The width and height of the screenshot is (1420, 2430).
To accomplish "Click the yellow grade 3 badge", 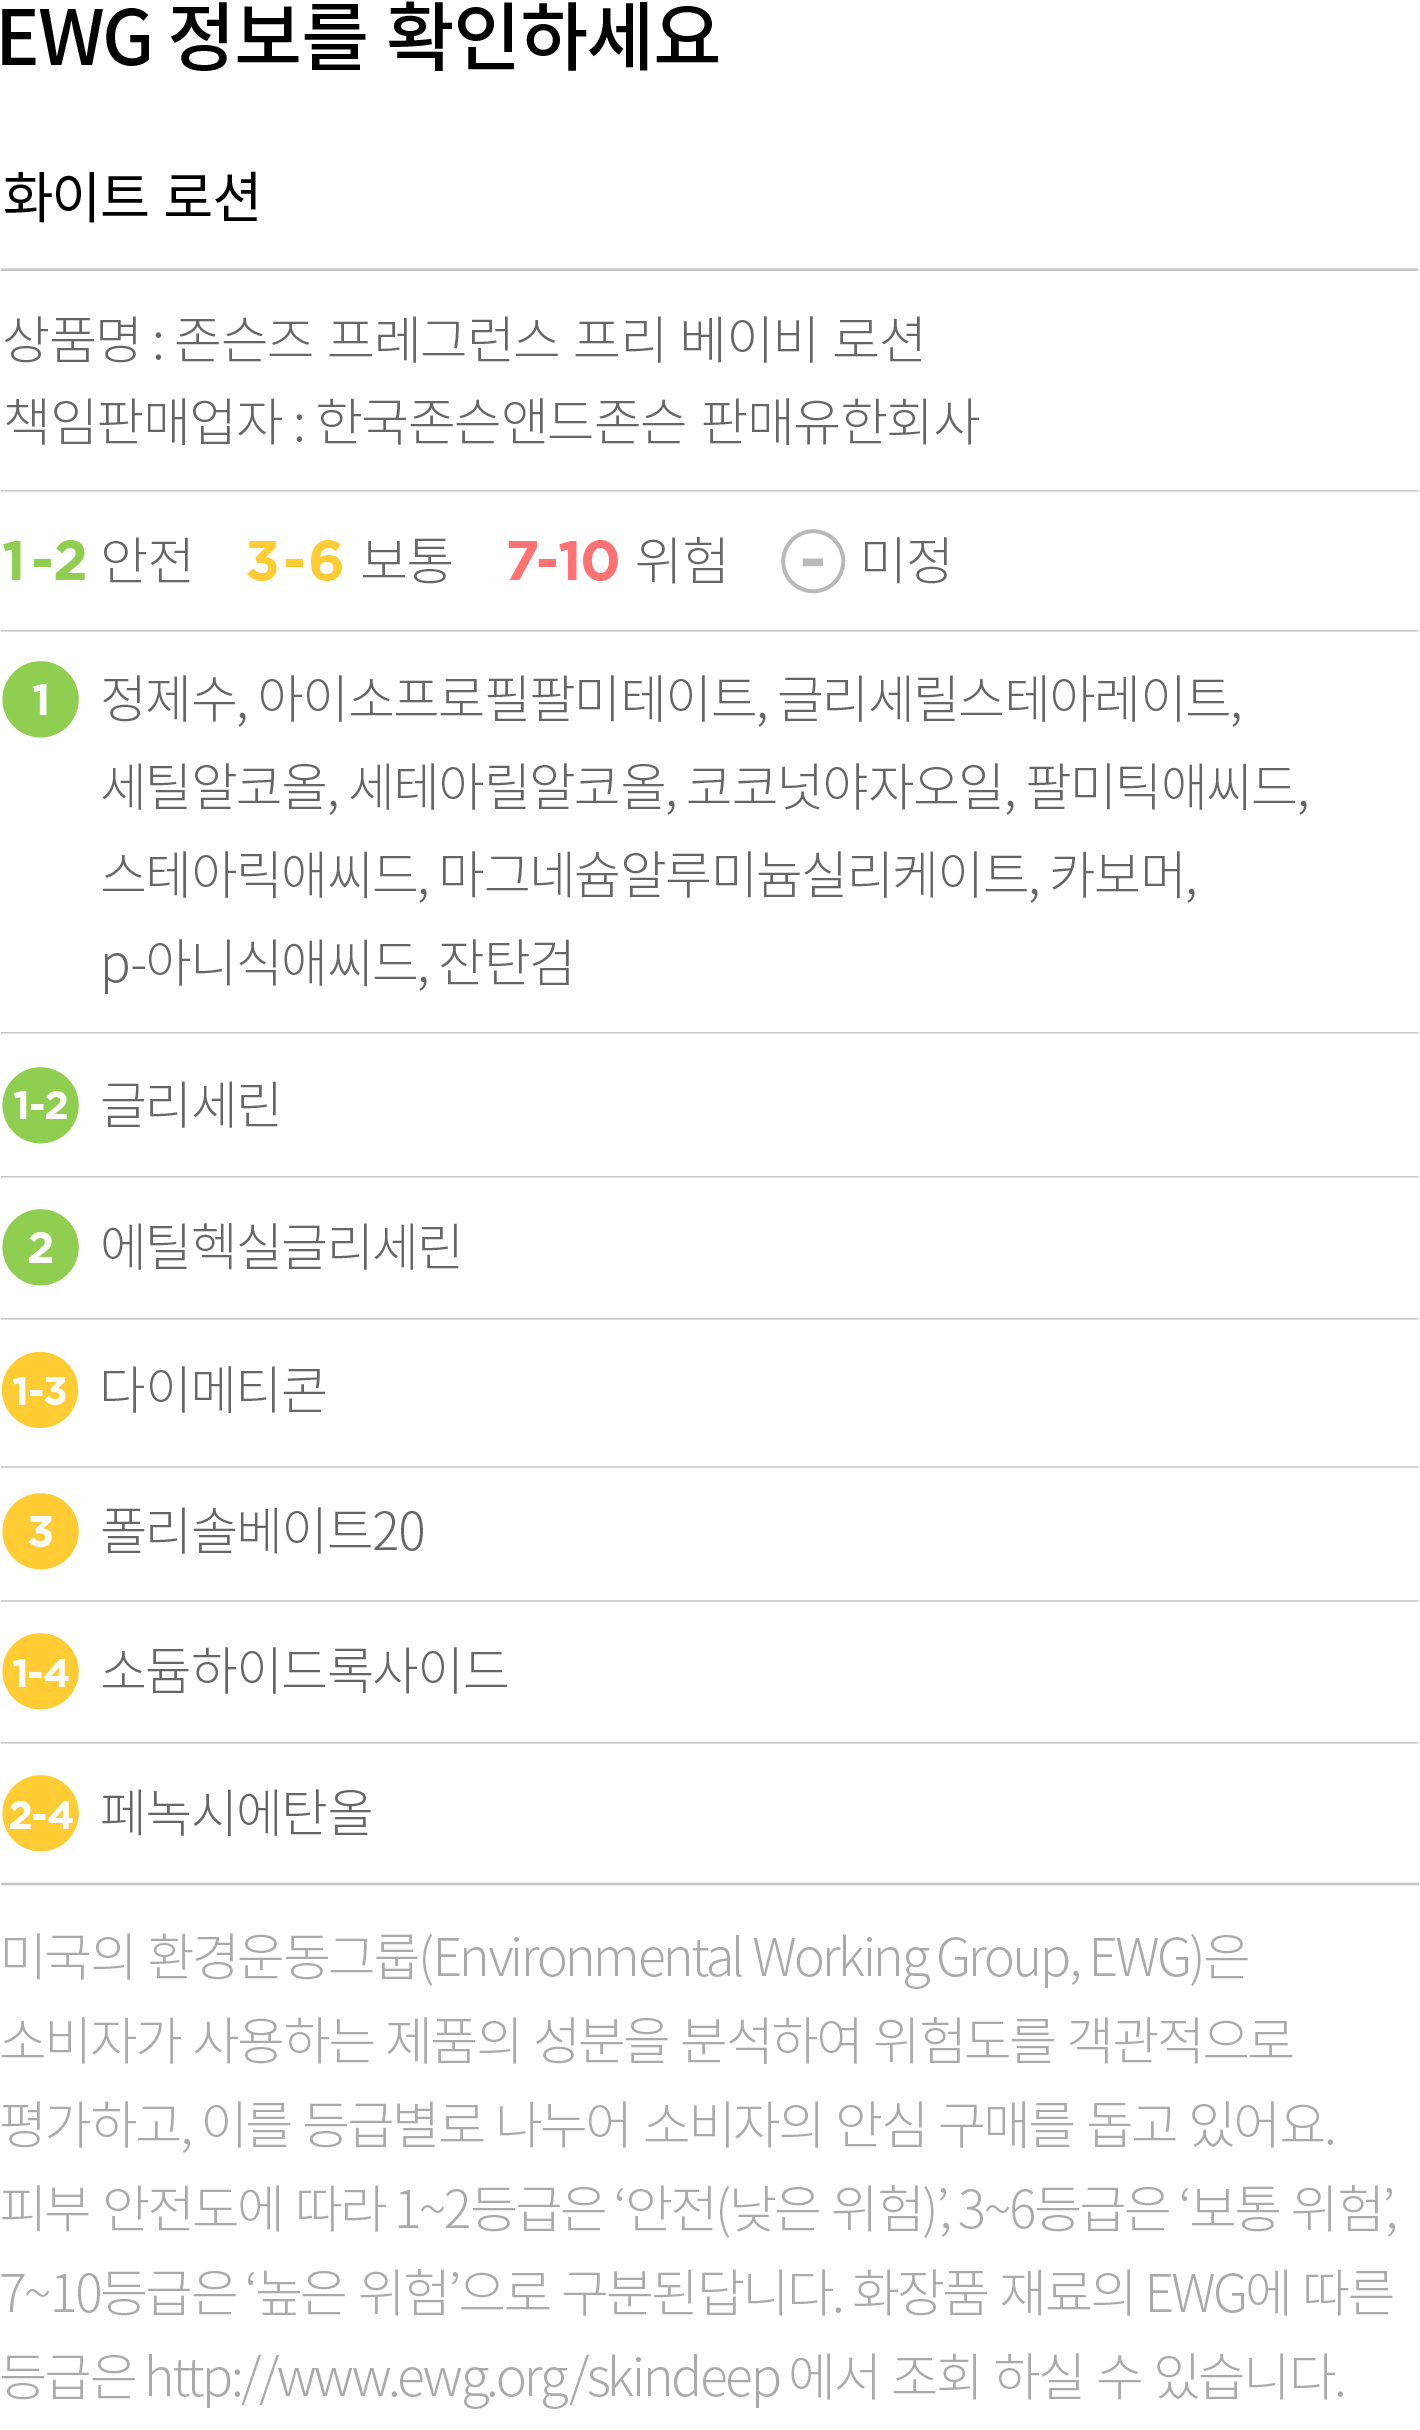I will pos(41,1531).
